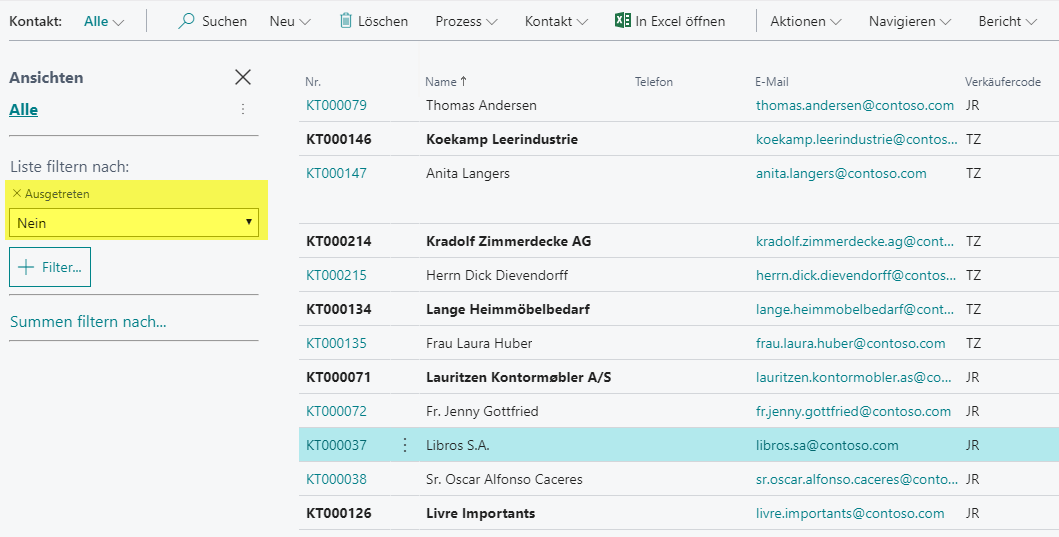Click the Excel icon in toolbar

[622, 20]
